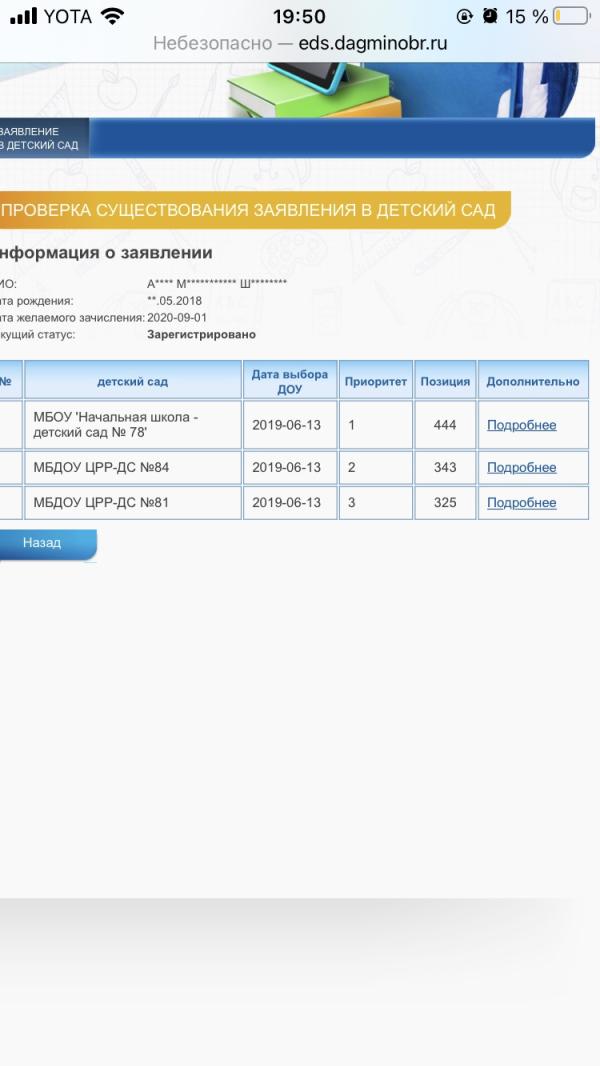Select the cell 'МБДОУ ЦРР-ДС №81'
Image resolution: width=600 pixels, height=1066 pixels.
(133, 502)
